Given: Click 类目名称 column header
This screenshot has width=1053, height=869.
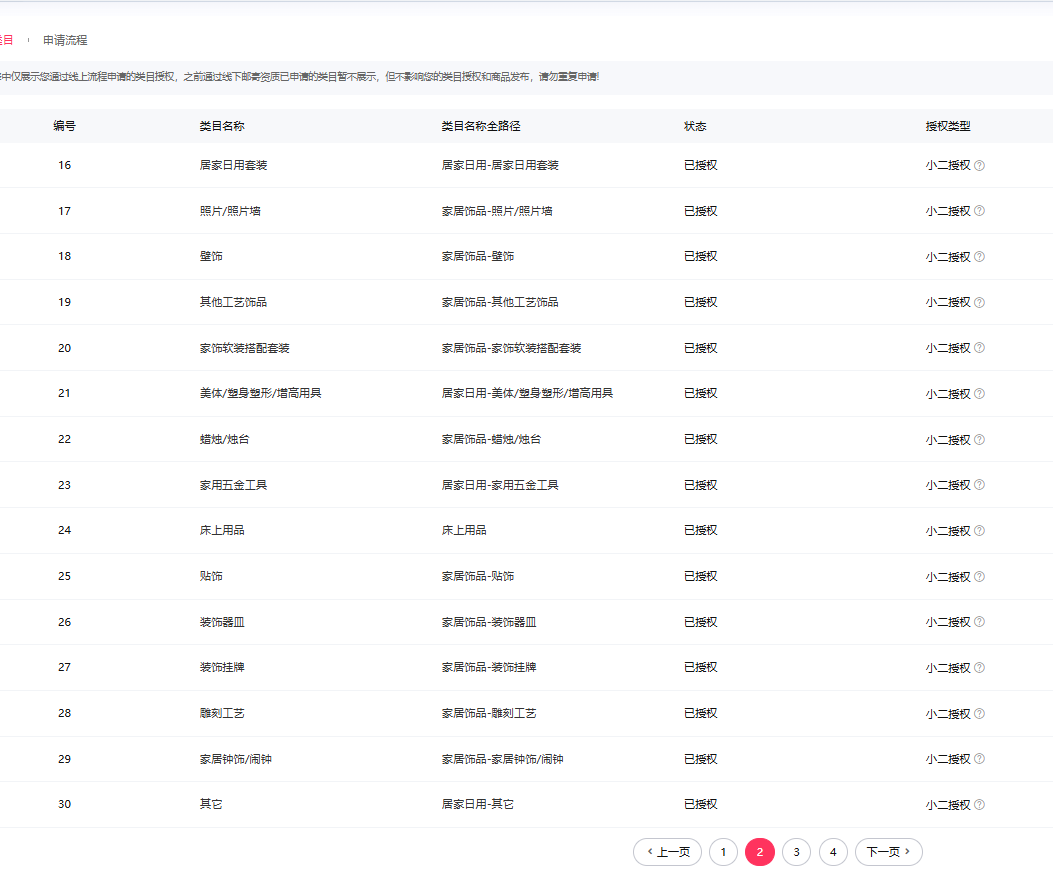Looking at the screenshot, I should click(x=222, y=126).
